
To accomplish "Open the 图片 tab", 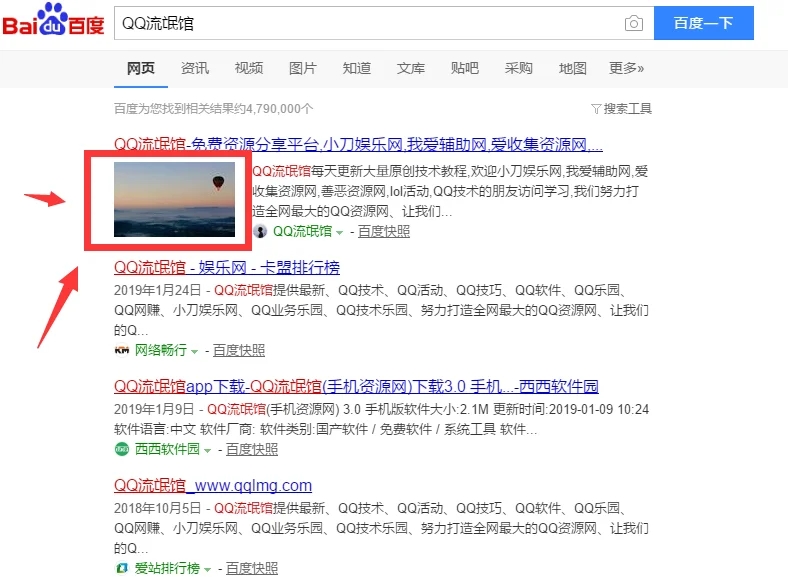I will click(x=303, y=68).
